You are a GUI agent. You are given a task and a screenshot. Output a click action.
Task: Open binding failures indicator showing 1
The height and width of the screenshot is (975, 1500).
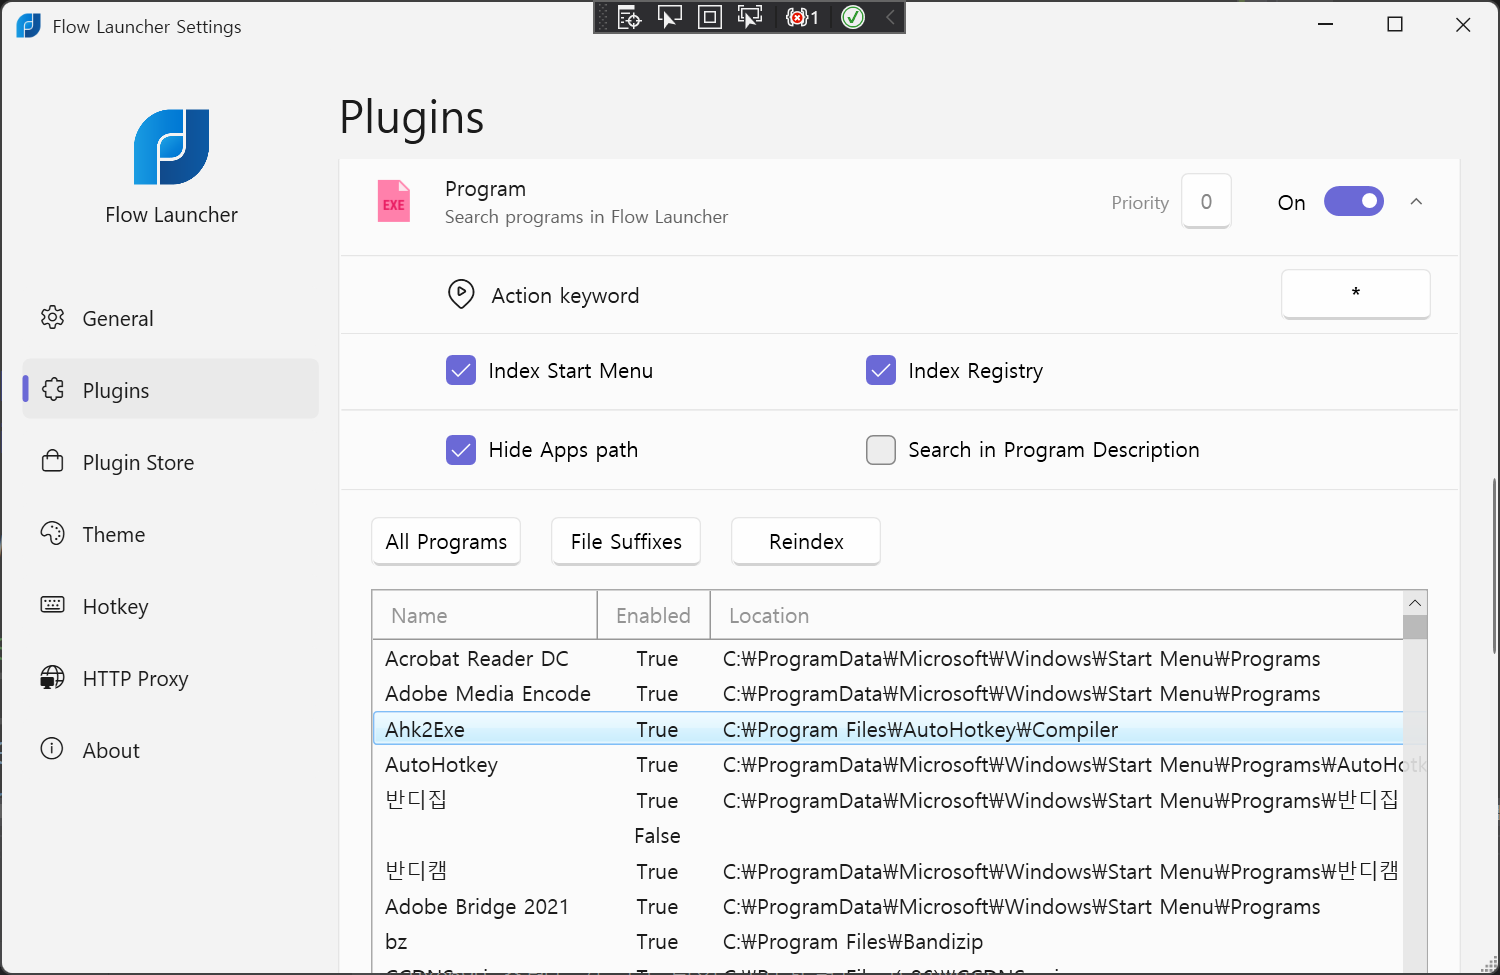pyautogui.click(x=802, y=17)
